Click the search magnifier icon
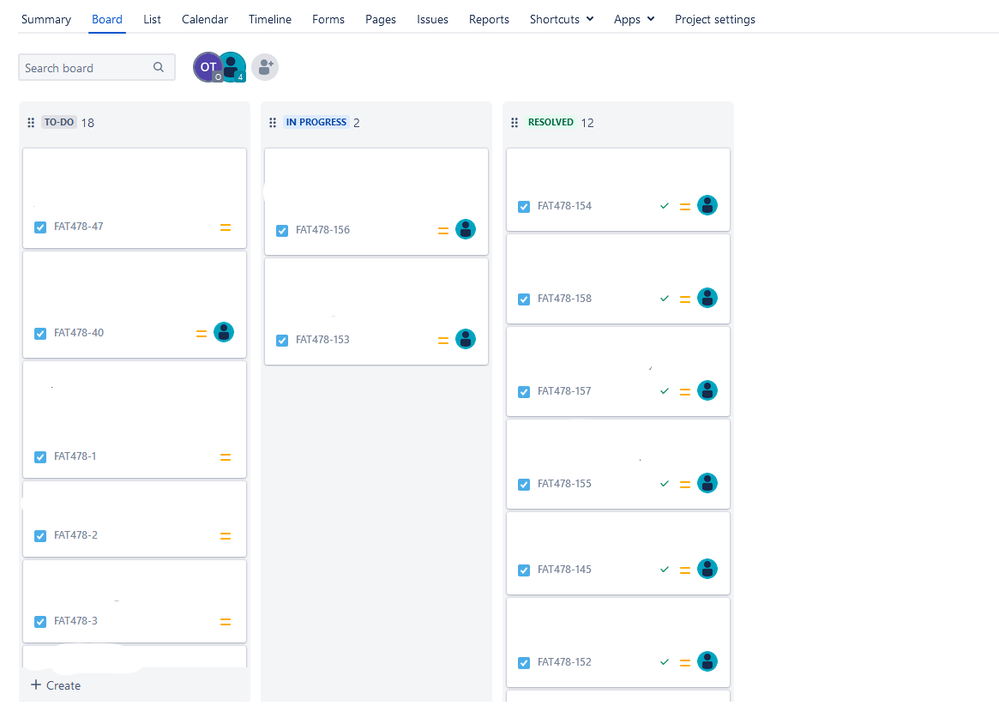This screenshot has height=707, width=999. tap(159, 67)
